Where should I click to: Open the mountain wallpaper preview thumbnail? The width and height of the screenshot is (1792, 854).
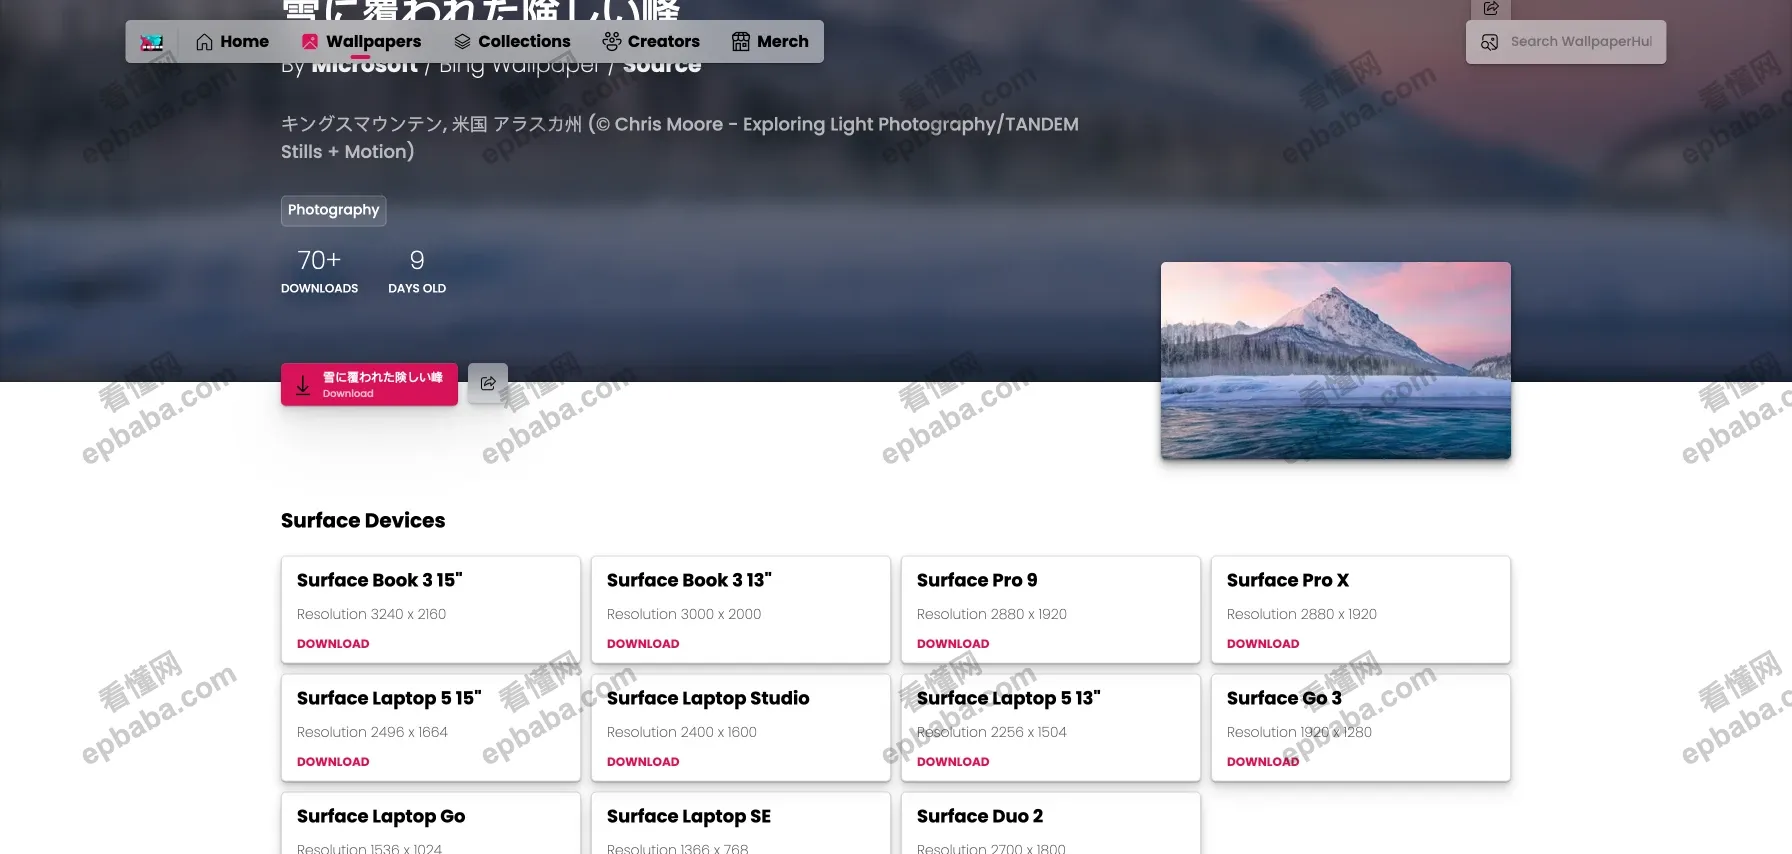coord(1335,360)
